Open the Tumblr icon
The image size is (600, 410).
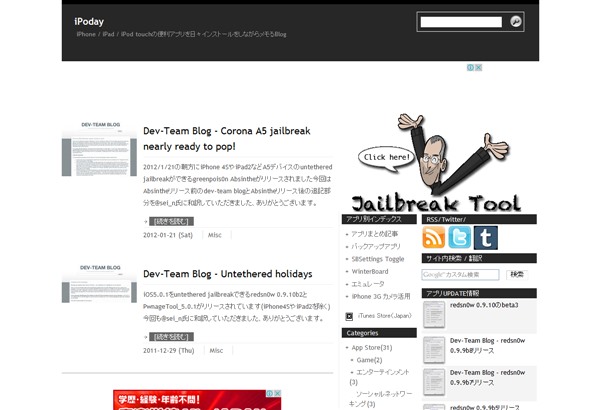tap(486, 237)
